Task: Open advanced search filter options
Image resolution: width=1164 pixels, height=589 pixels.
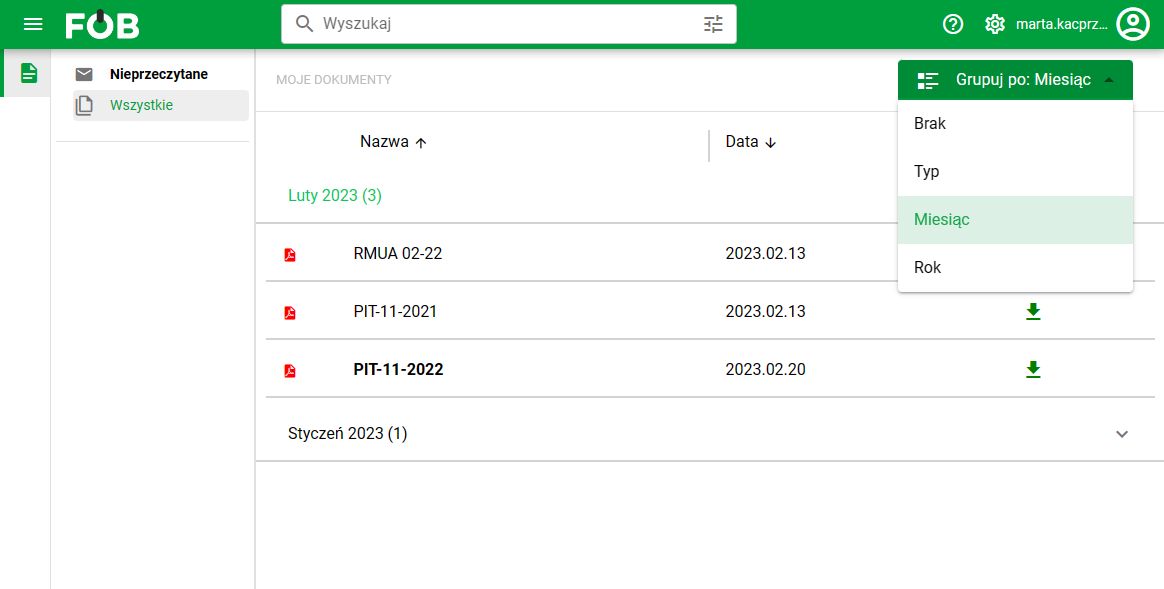Action: pos(713,24)
